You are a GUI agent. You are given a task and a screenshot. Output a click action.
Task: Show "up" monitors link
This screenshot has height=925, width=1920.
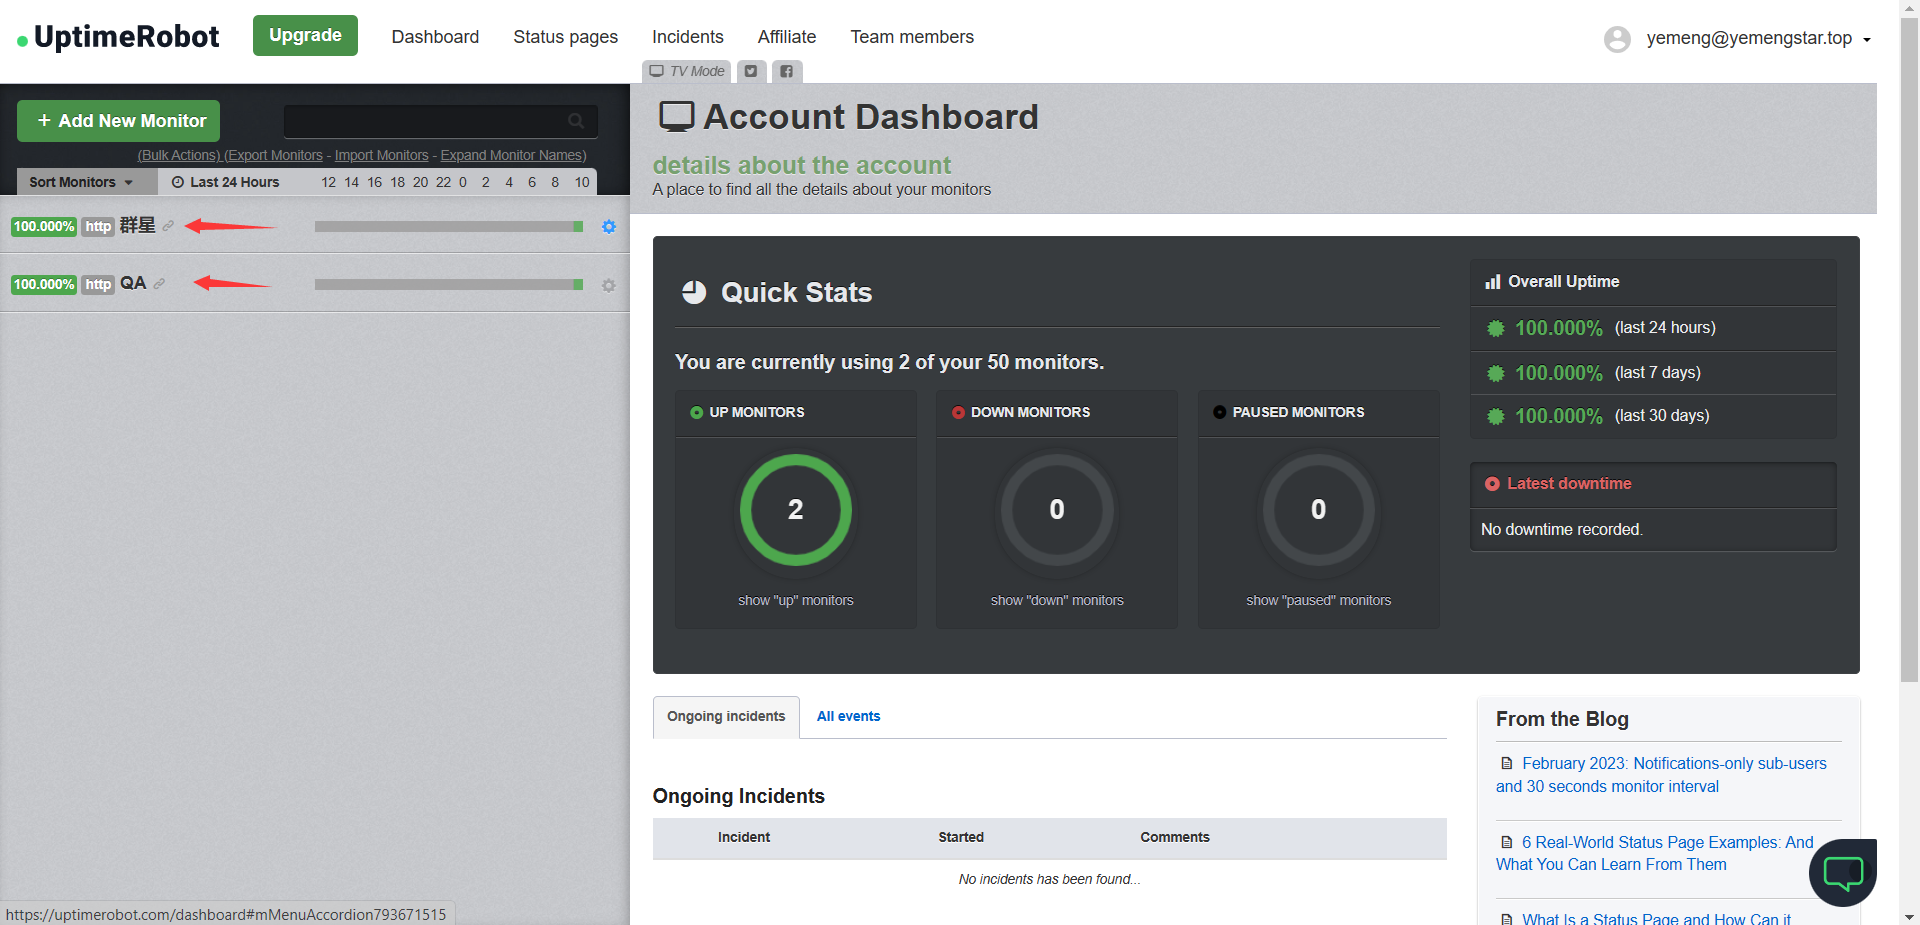(795, 600)
